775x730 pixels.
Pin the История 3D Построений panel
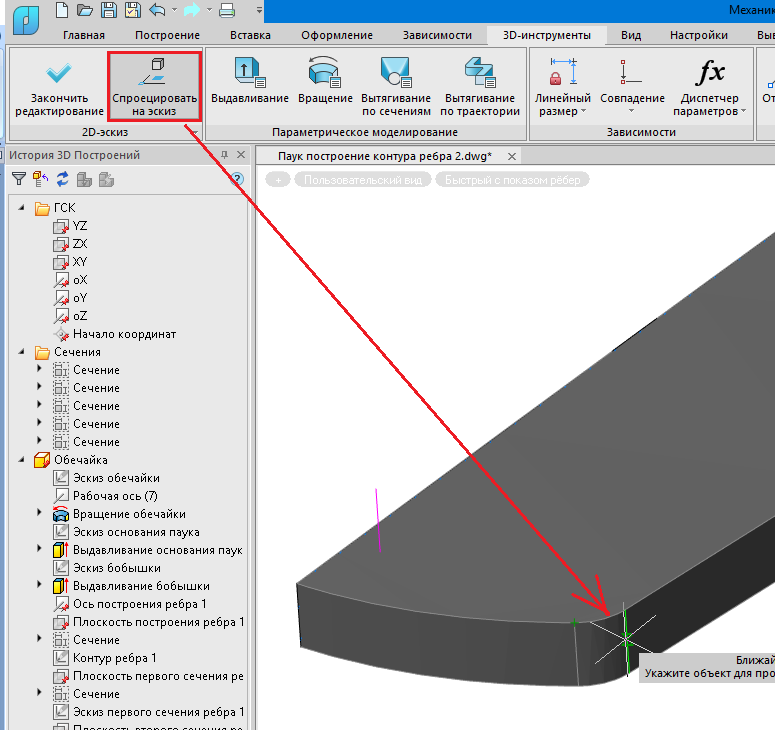[x=224, y=155]
